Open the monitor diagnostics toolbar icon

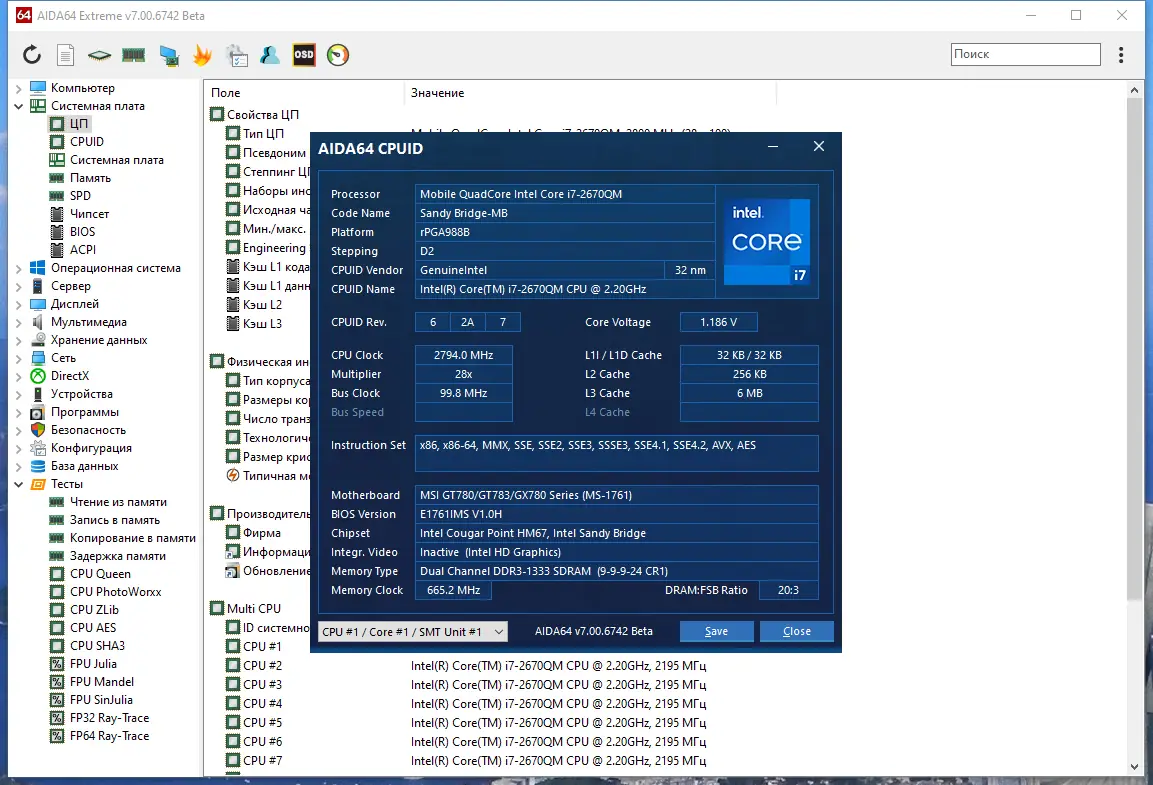pyautogui.click(x=169, y=56)
